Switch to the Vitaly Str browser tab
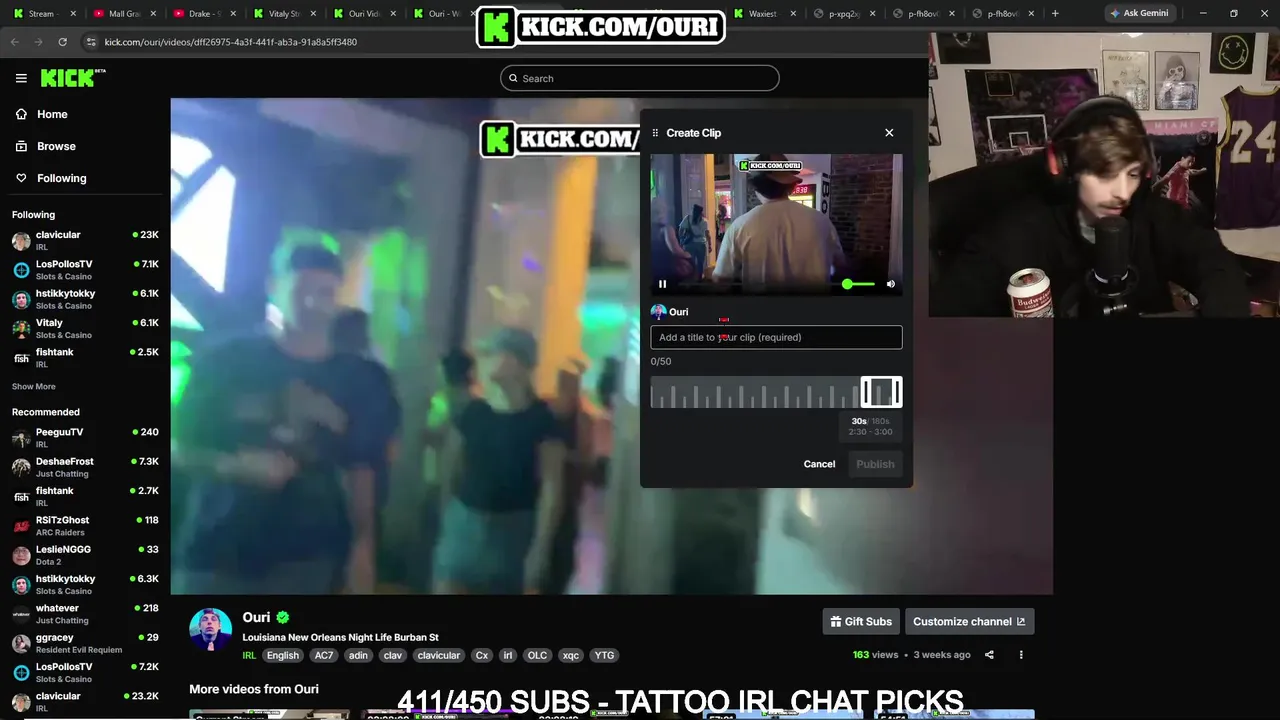 (x=285, y=14)
